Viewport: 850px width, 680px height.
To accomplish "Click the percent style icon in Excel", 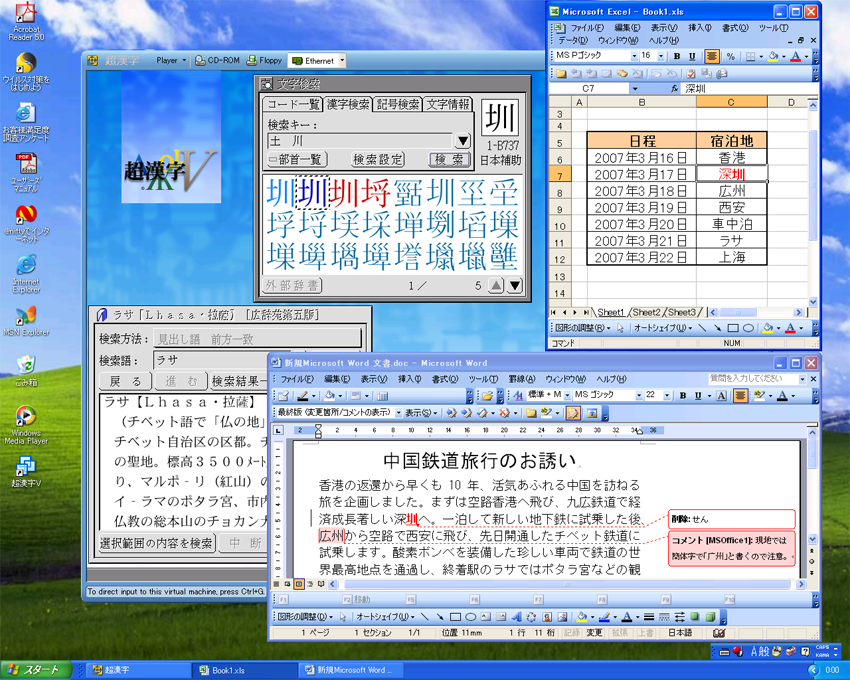I will click(730, 57).
